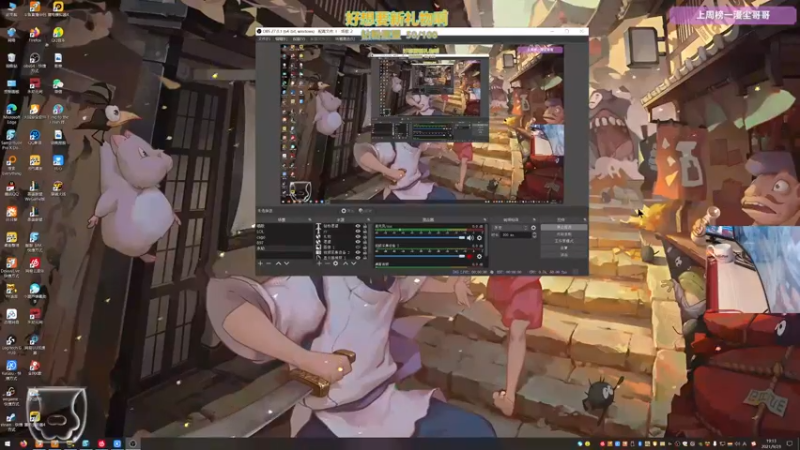Open the scene transition type dropdown
This screenshot has width=800, height=450.
pyautogui.click(x=510, y=228)
